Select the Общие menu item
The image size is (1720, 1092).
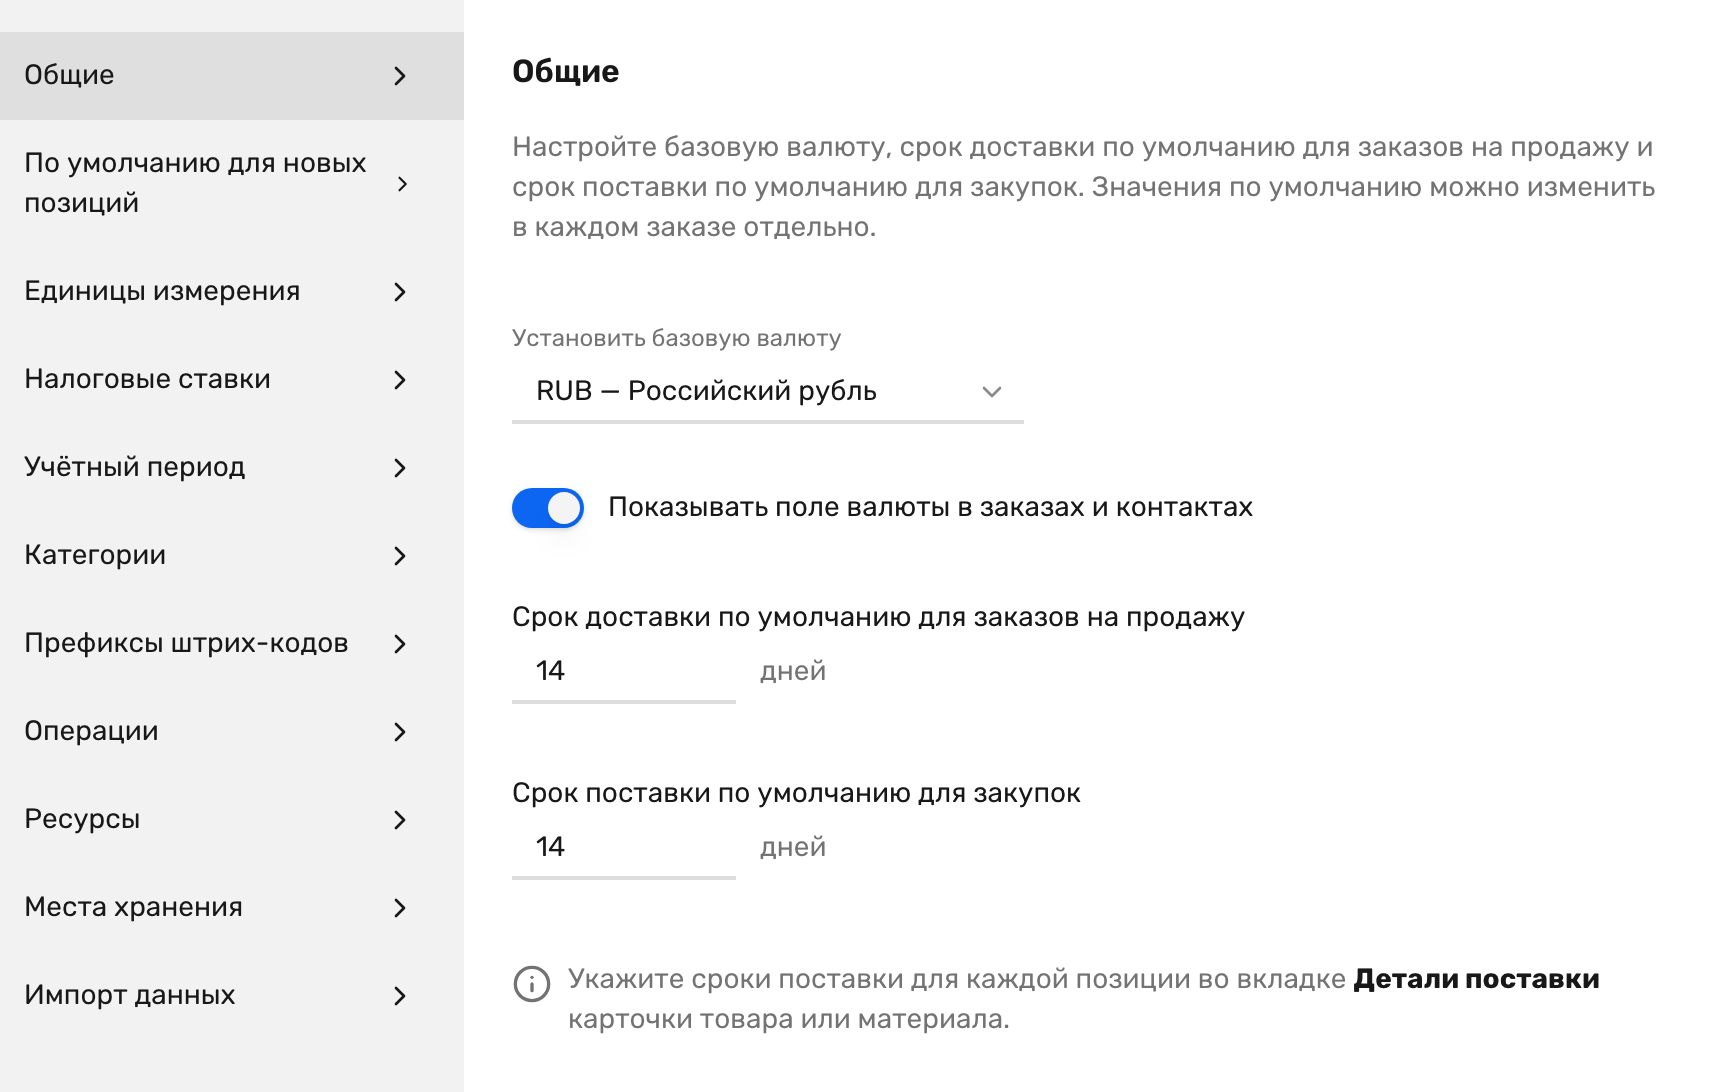(x=232, y=76)
